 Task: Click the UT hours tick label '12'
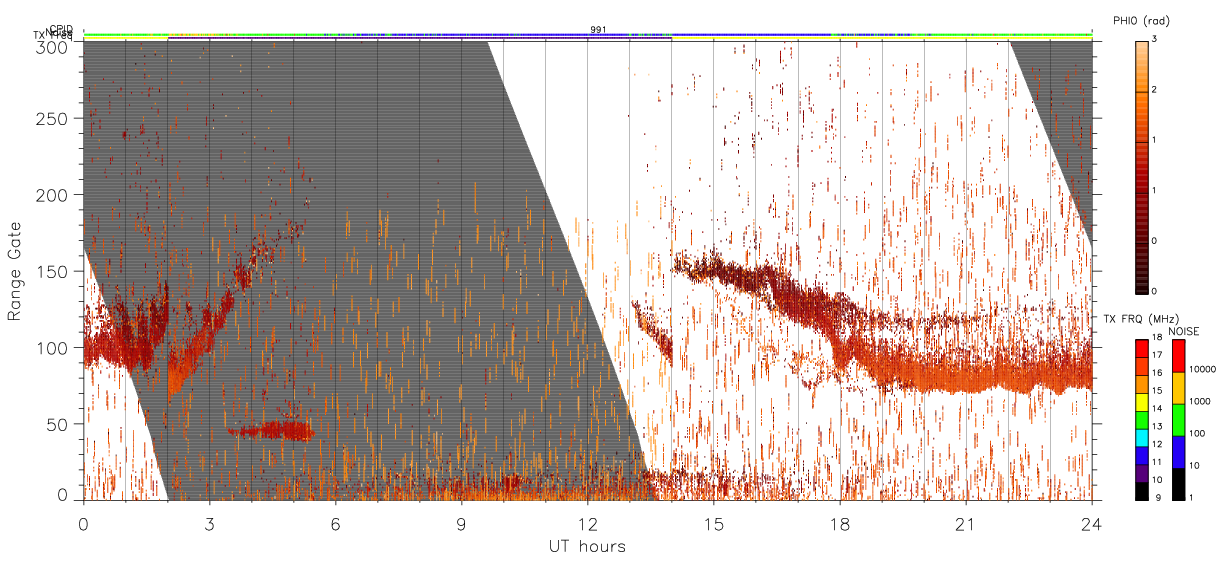[x=587, y=524]
